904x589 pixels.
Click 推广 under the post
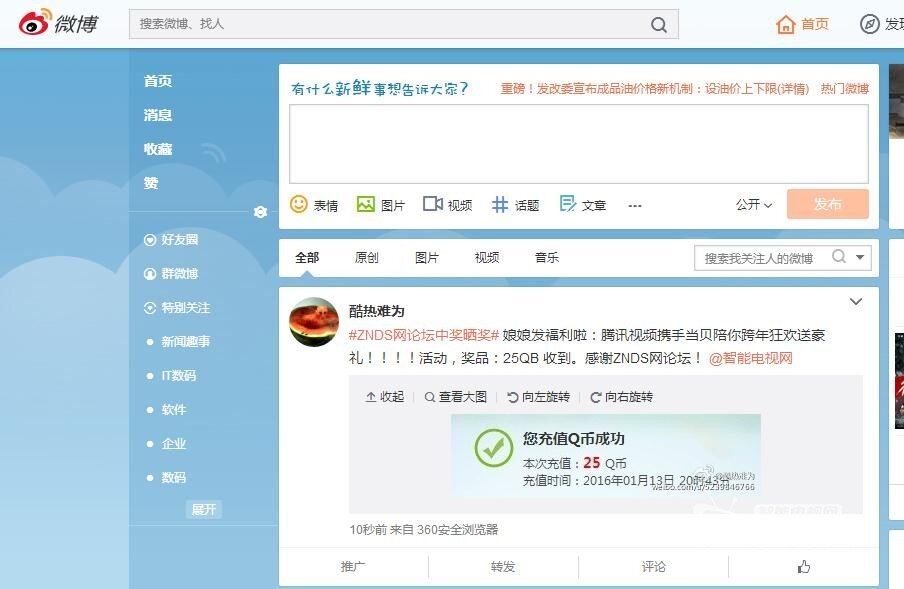pyautogui.click(x=353, y=567)
